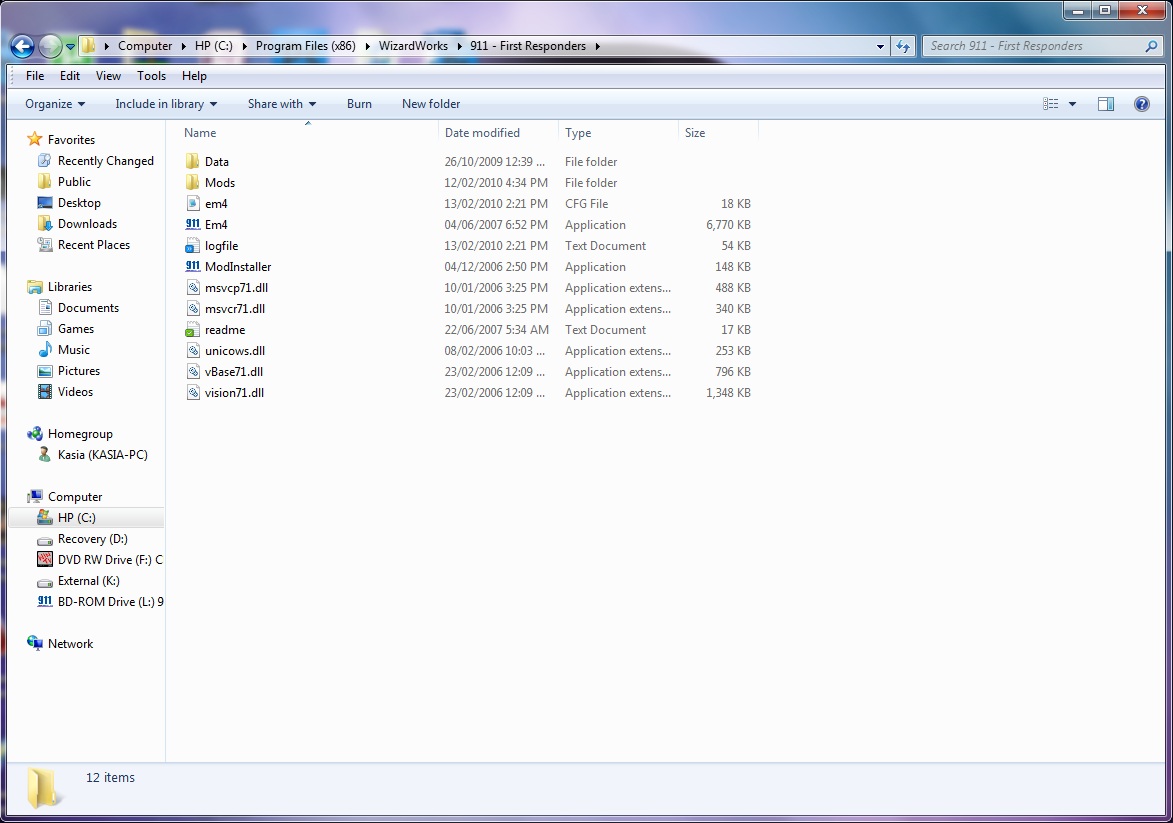Open the View menu
Screen dimensions: 1173x823
(108, 76)
